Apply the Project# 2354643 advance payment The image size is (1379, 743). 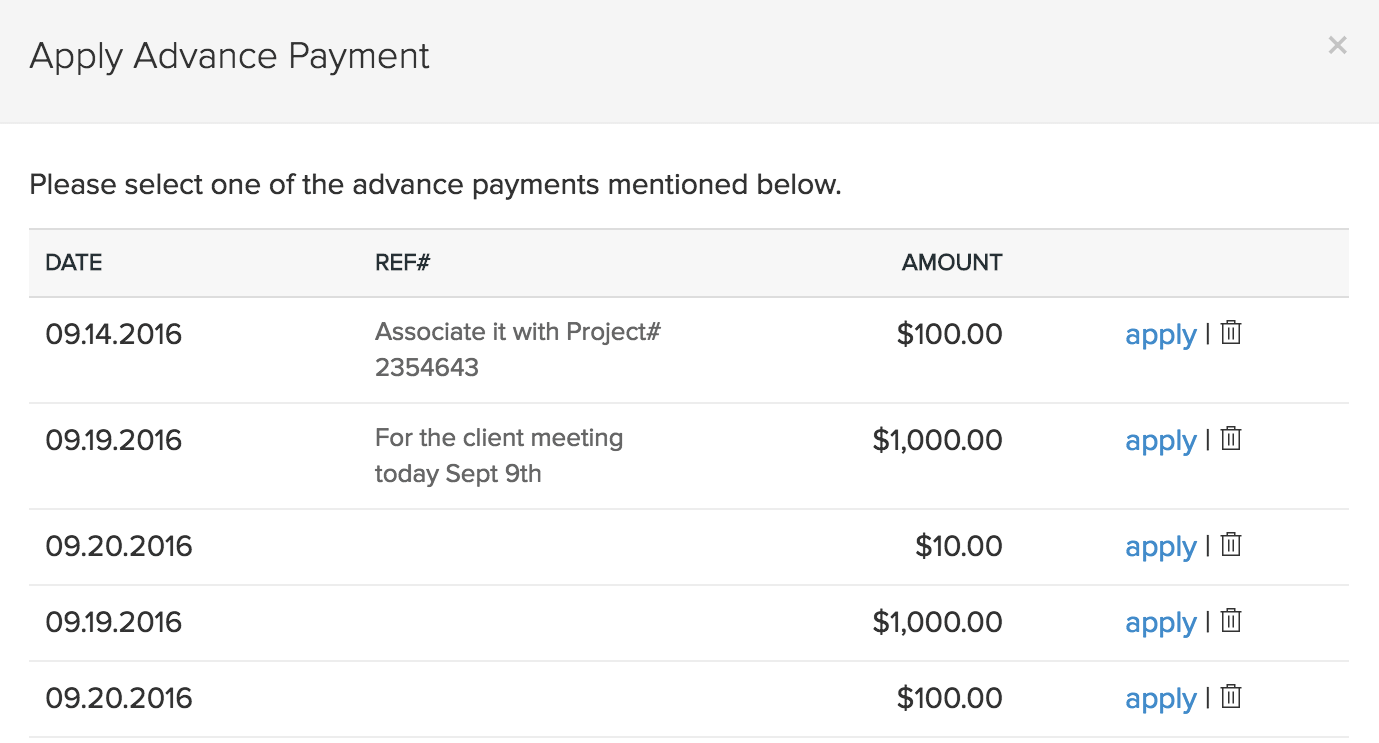pyautogui.click(x=1160, y=334)
